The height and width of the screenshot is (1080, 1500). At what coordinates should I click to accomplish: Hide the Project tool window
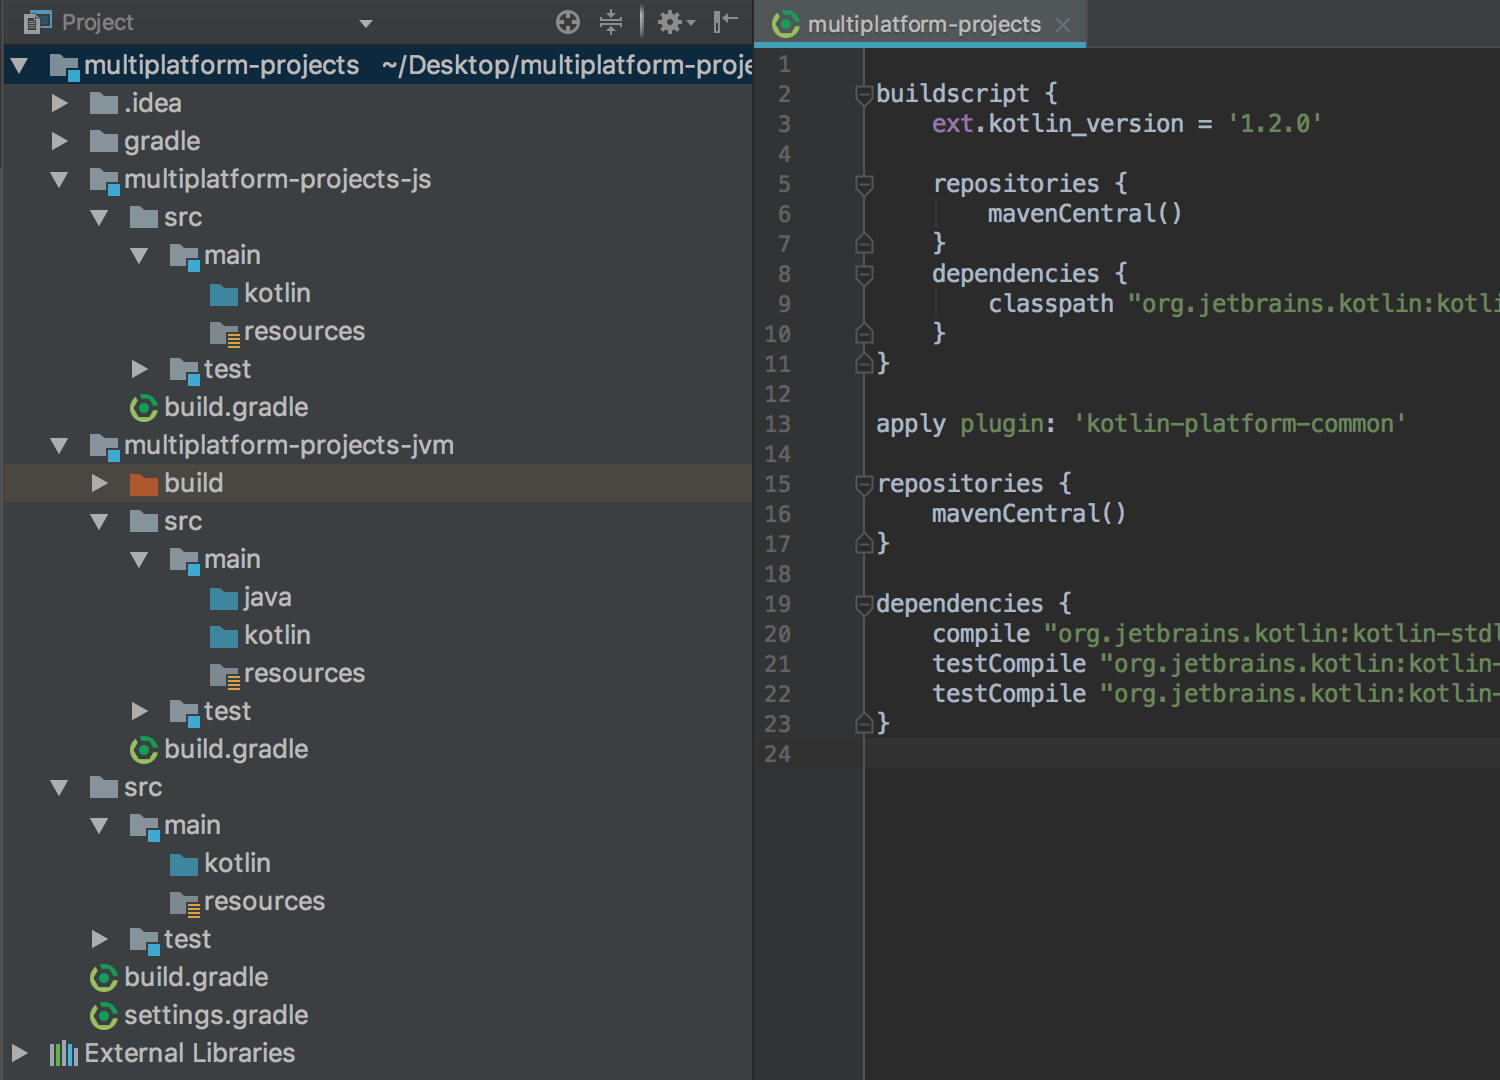tap(726, 21)
